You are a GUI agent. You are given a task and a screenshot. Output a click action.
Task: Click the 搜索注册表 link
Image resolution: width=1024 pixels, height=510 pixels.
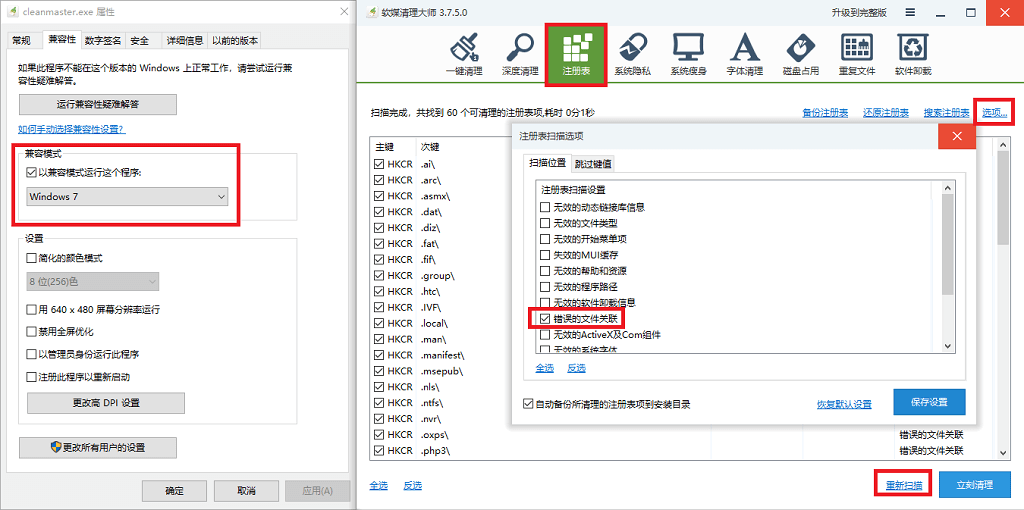pos(946,113)
